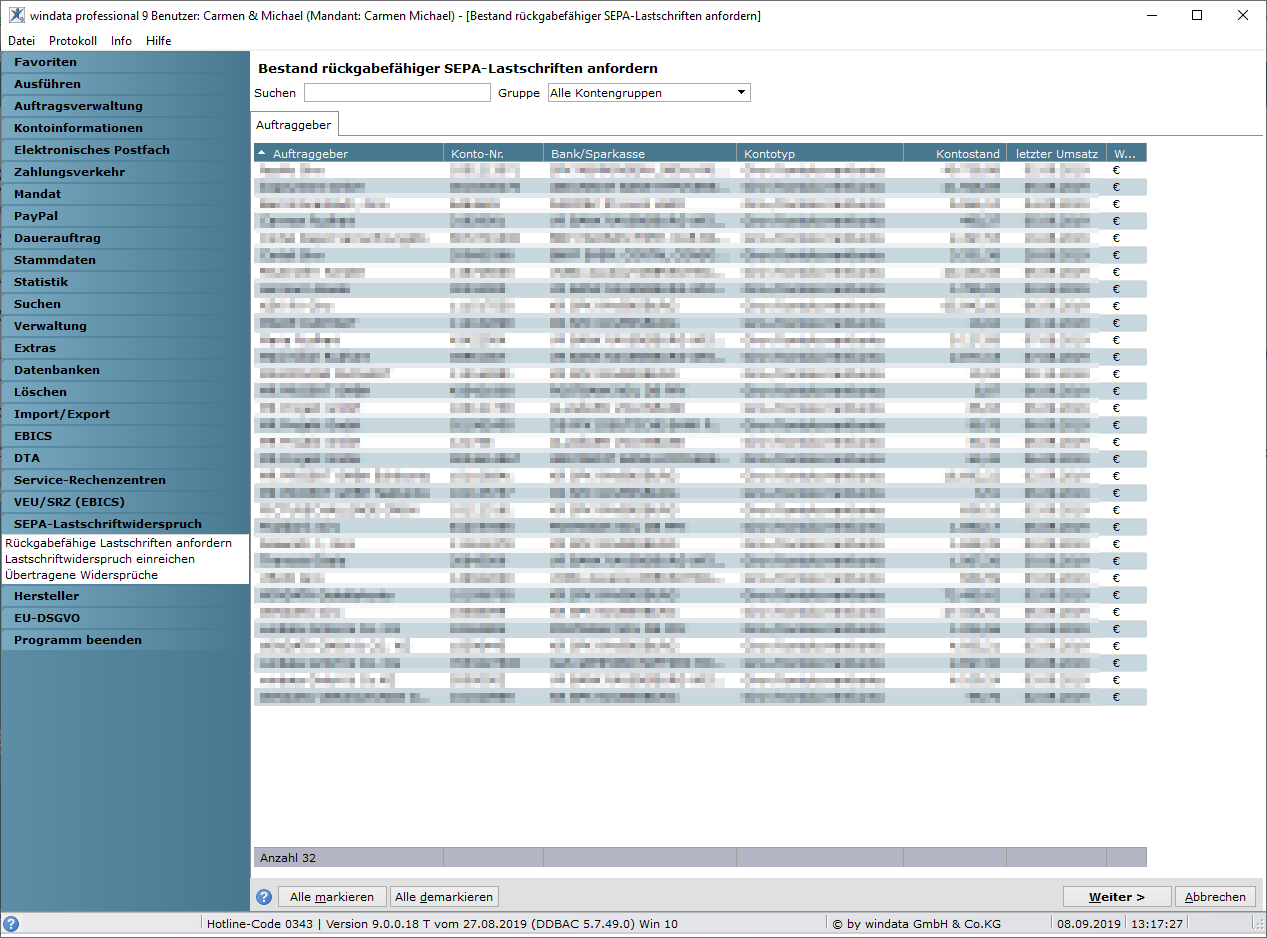This screenshot has width=1267, height=938.
Task: Open the PayPal sidebar section
Action: click(x=125, y=216)
